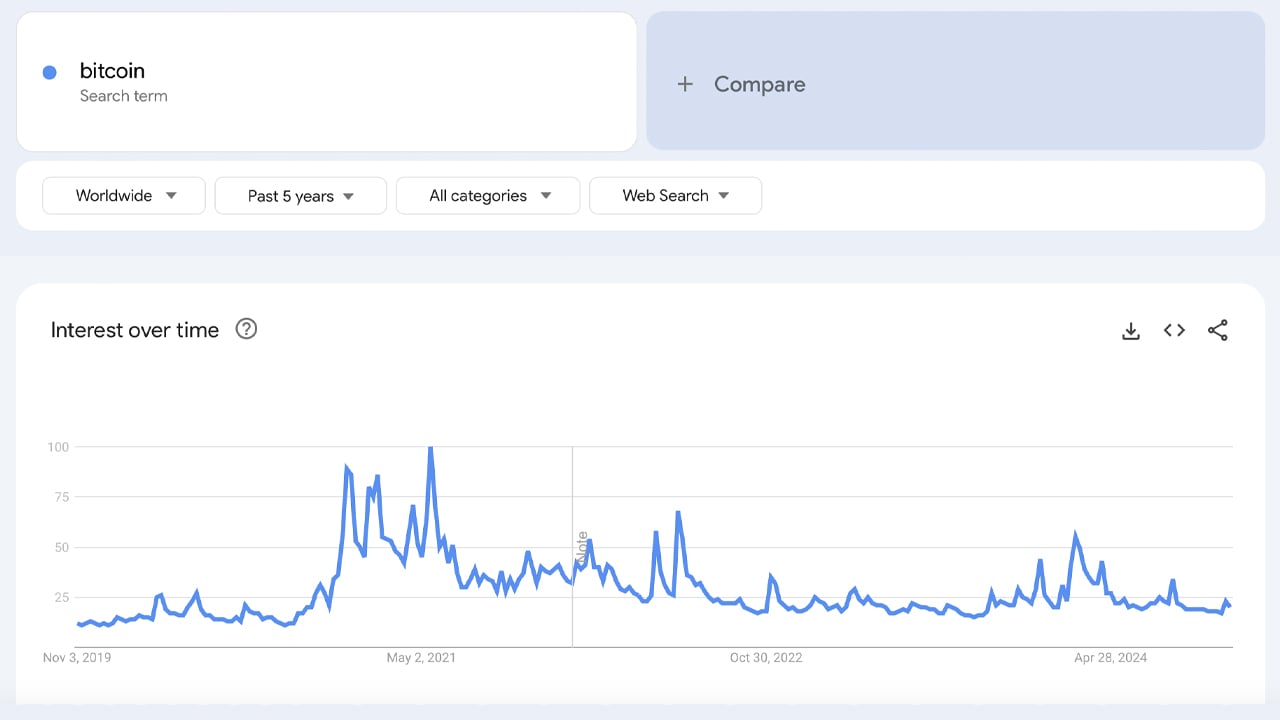
Task: Download the Interest over time CSV
Action: 1131,331
